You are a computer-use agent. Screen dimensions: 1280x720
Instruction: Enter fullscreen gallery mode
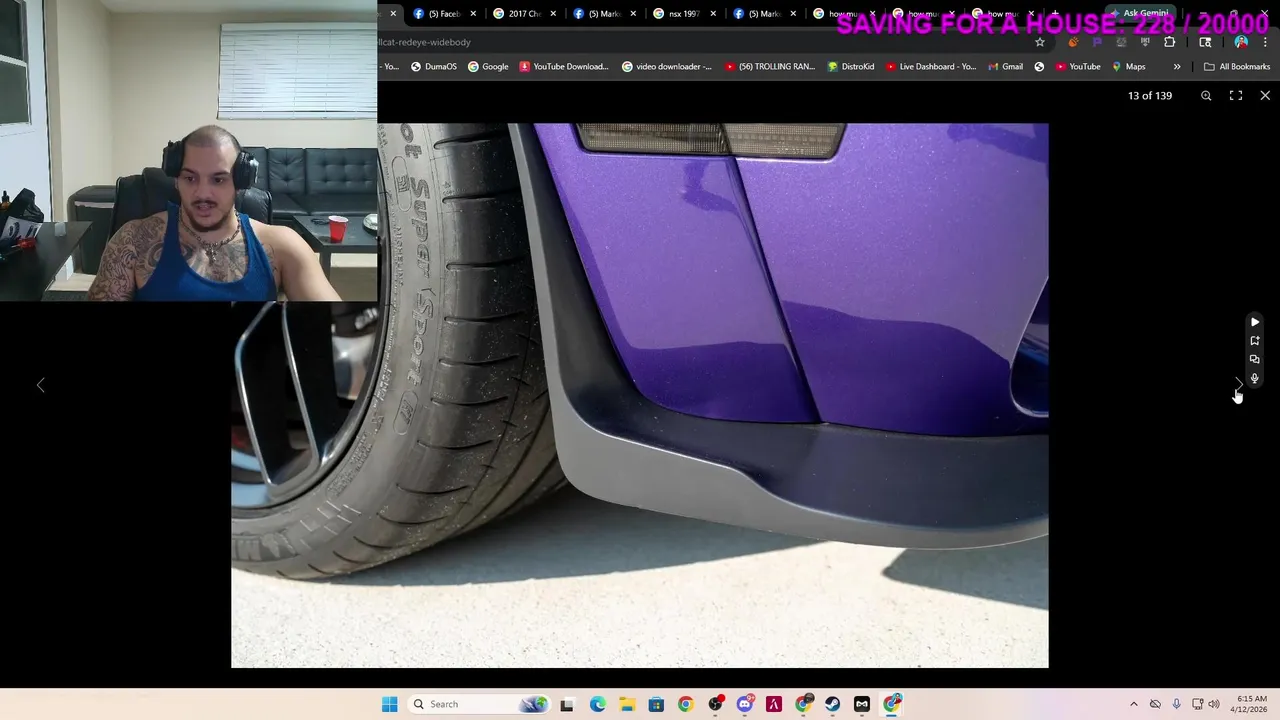1236,96
